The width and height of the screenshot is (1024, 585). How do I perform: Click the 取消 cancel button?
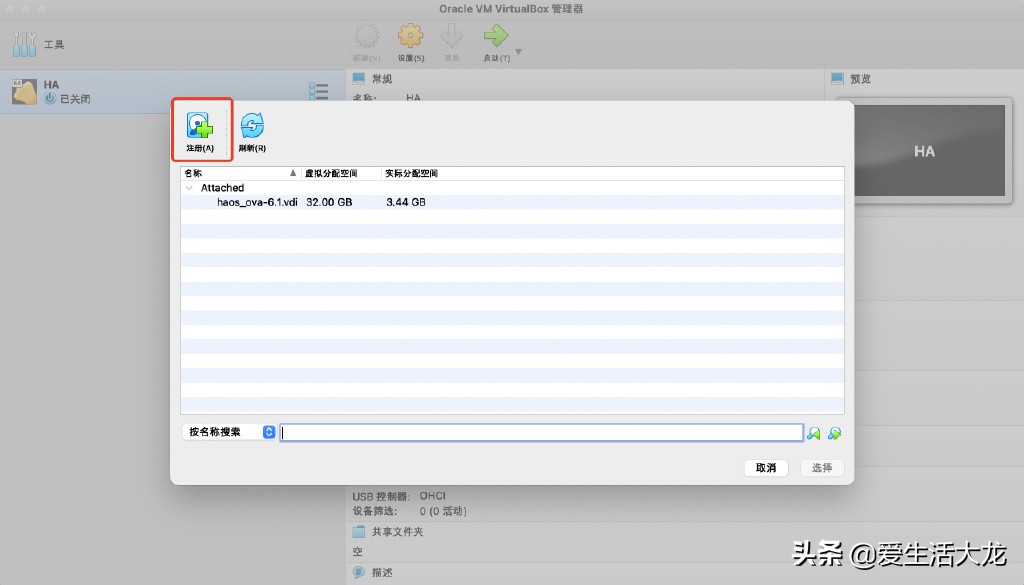(765, 467)
